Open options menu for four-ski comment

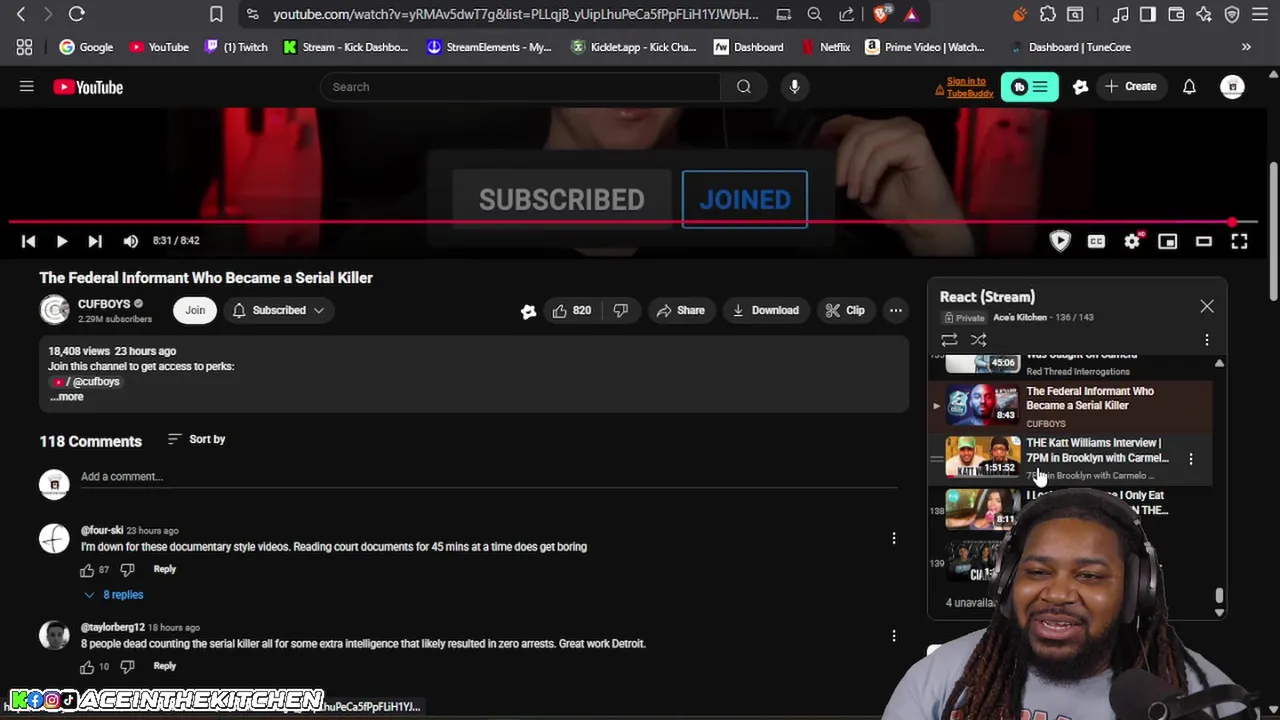tap(894, 539)
